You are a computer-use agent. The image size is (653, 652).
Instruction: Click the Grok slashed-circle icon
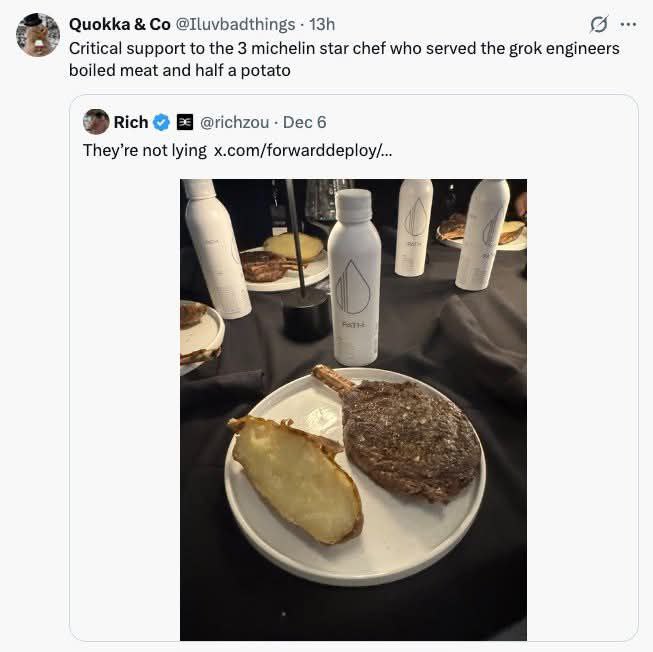[599, 24]
